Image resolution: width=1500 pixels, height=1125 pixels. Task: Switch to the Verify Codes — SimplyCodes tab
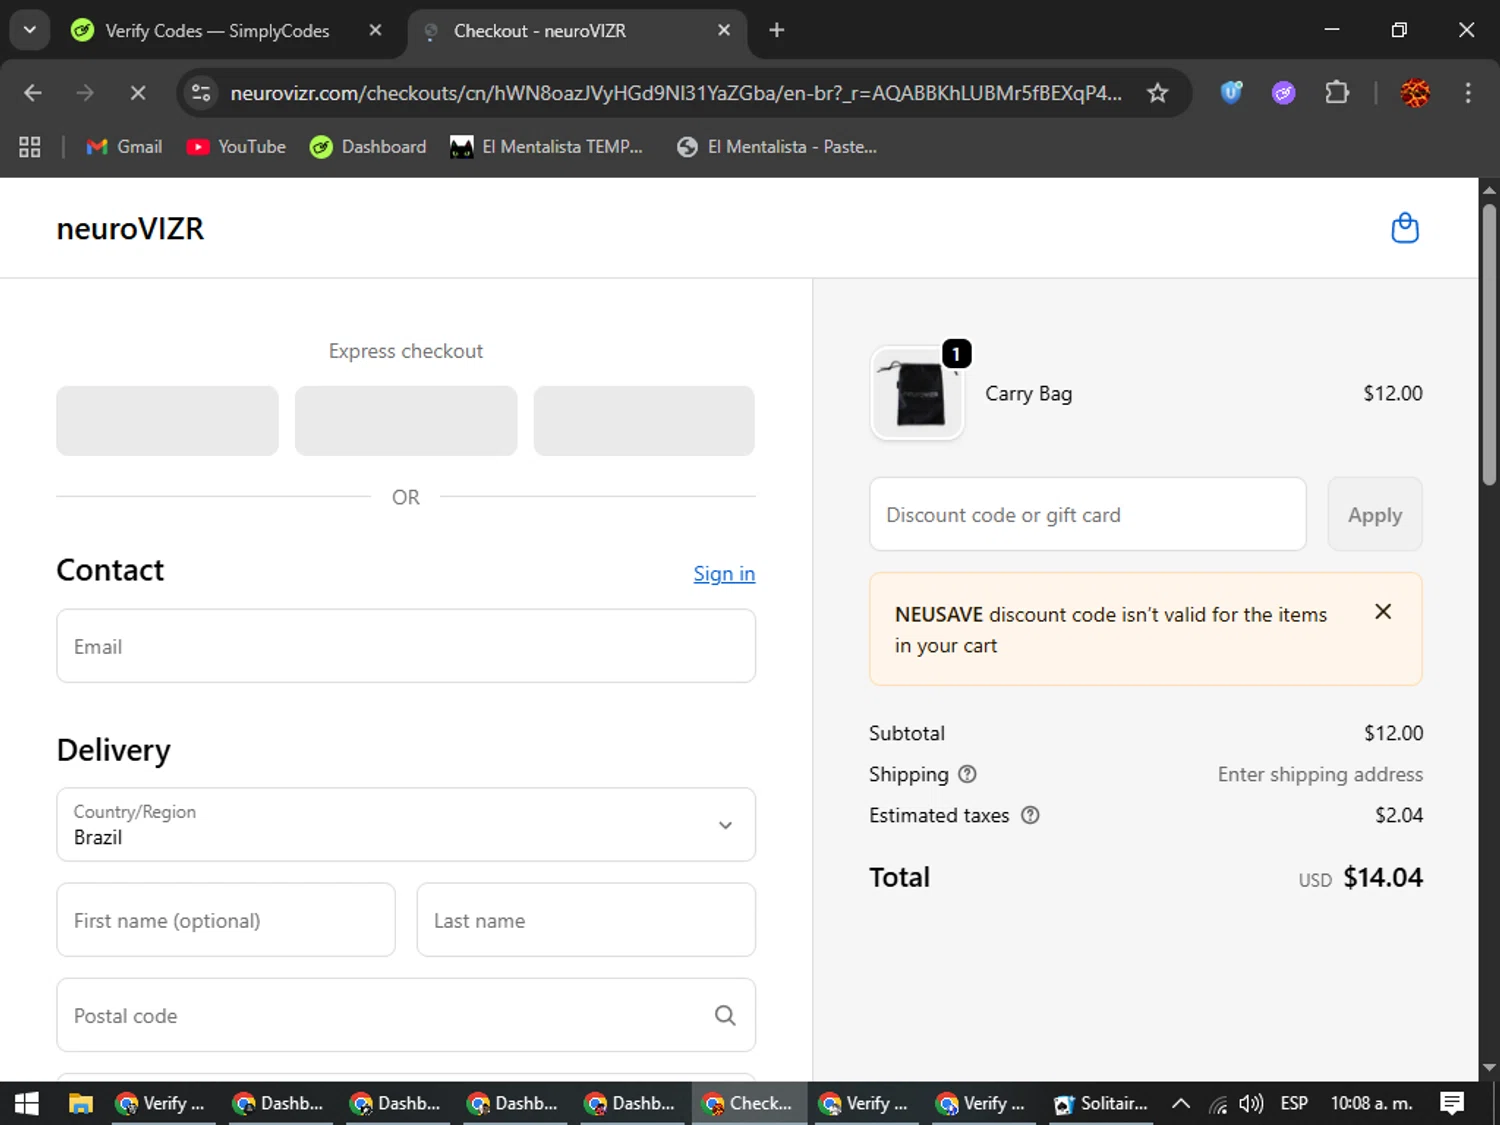[x=215, y=30]
